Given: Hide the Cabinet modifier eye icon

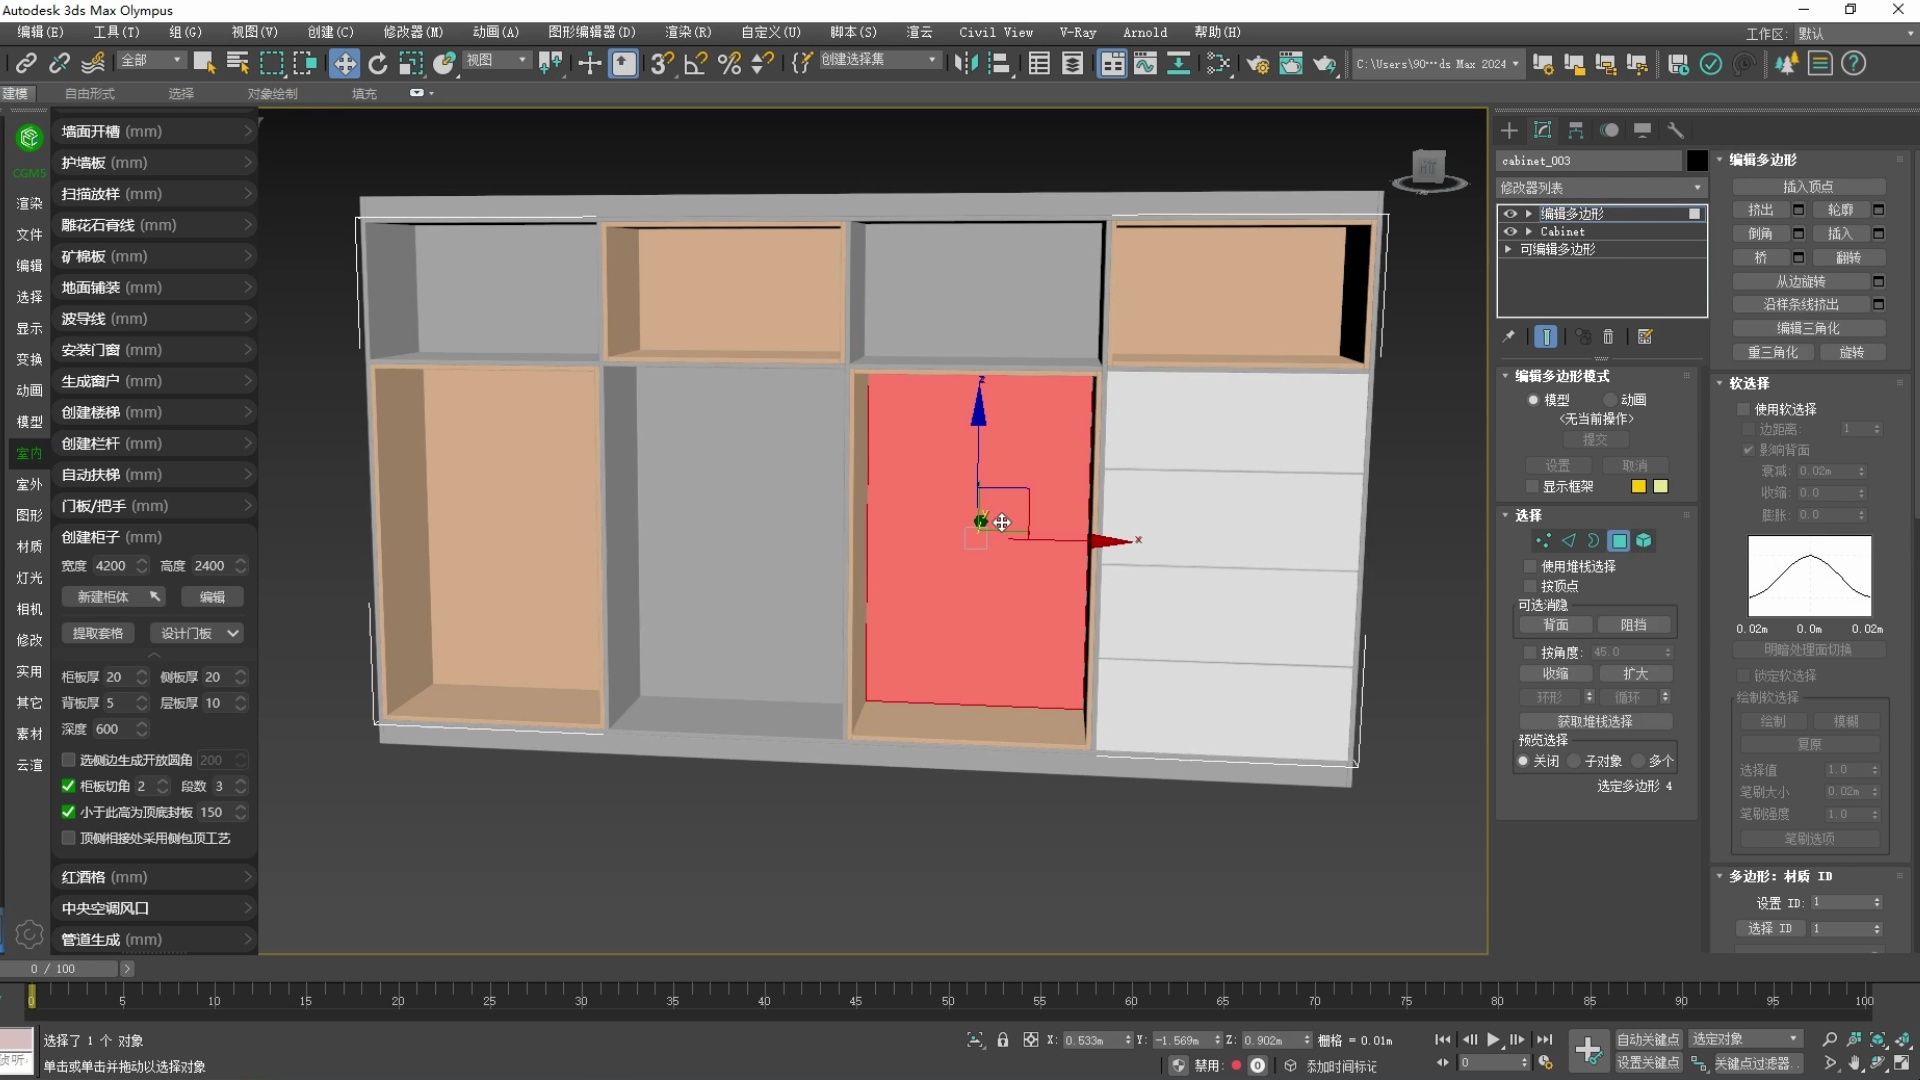Looking at the screenshot, I should coord(1510,231).
